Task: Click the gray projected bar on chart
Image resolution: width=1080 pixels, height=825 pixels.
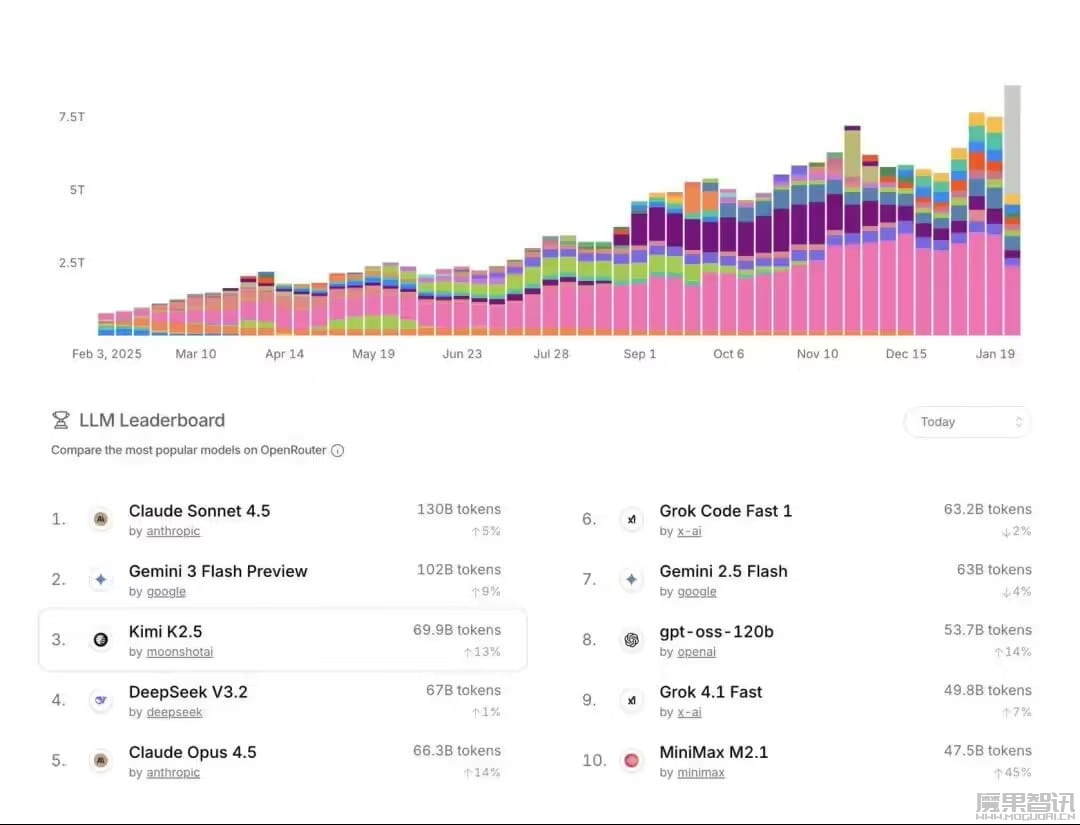Action: click(x=1012, y=140)
